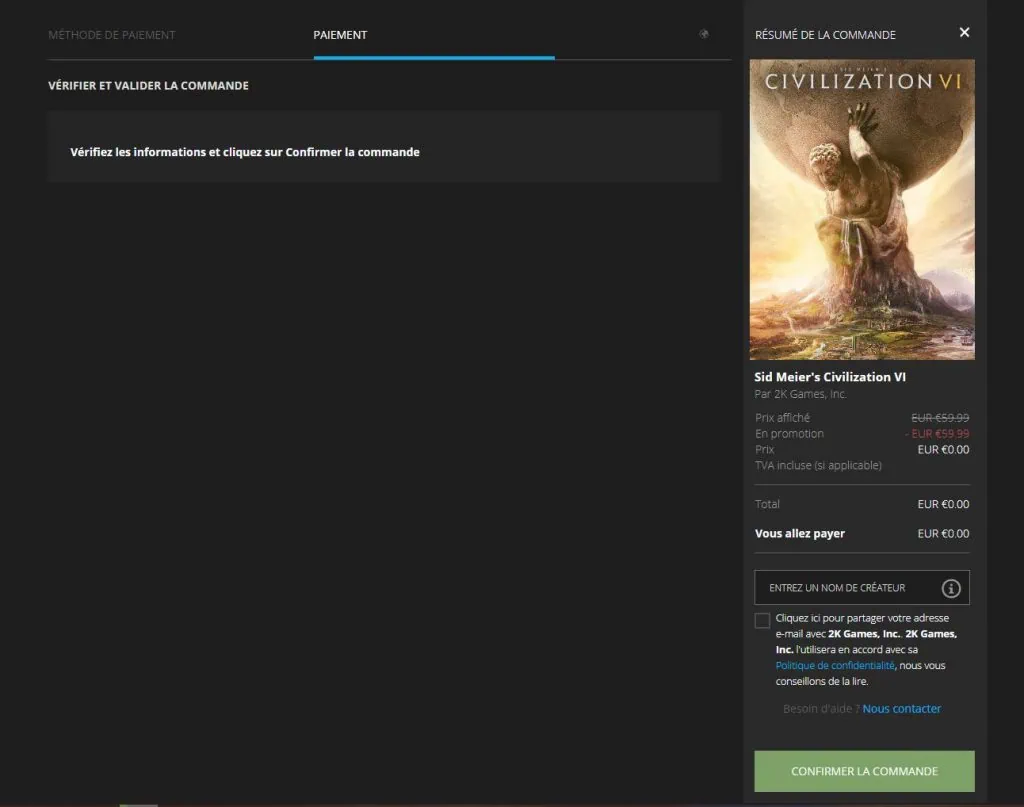Click the Civilization VI cover art
This screenshot has width=1024, height=807.
point(862,210)
